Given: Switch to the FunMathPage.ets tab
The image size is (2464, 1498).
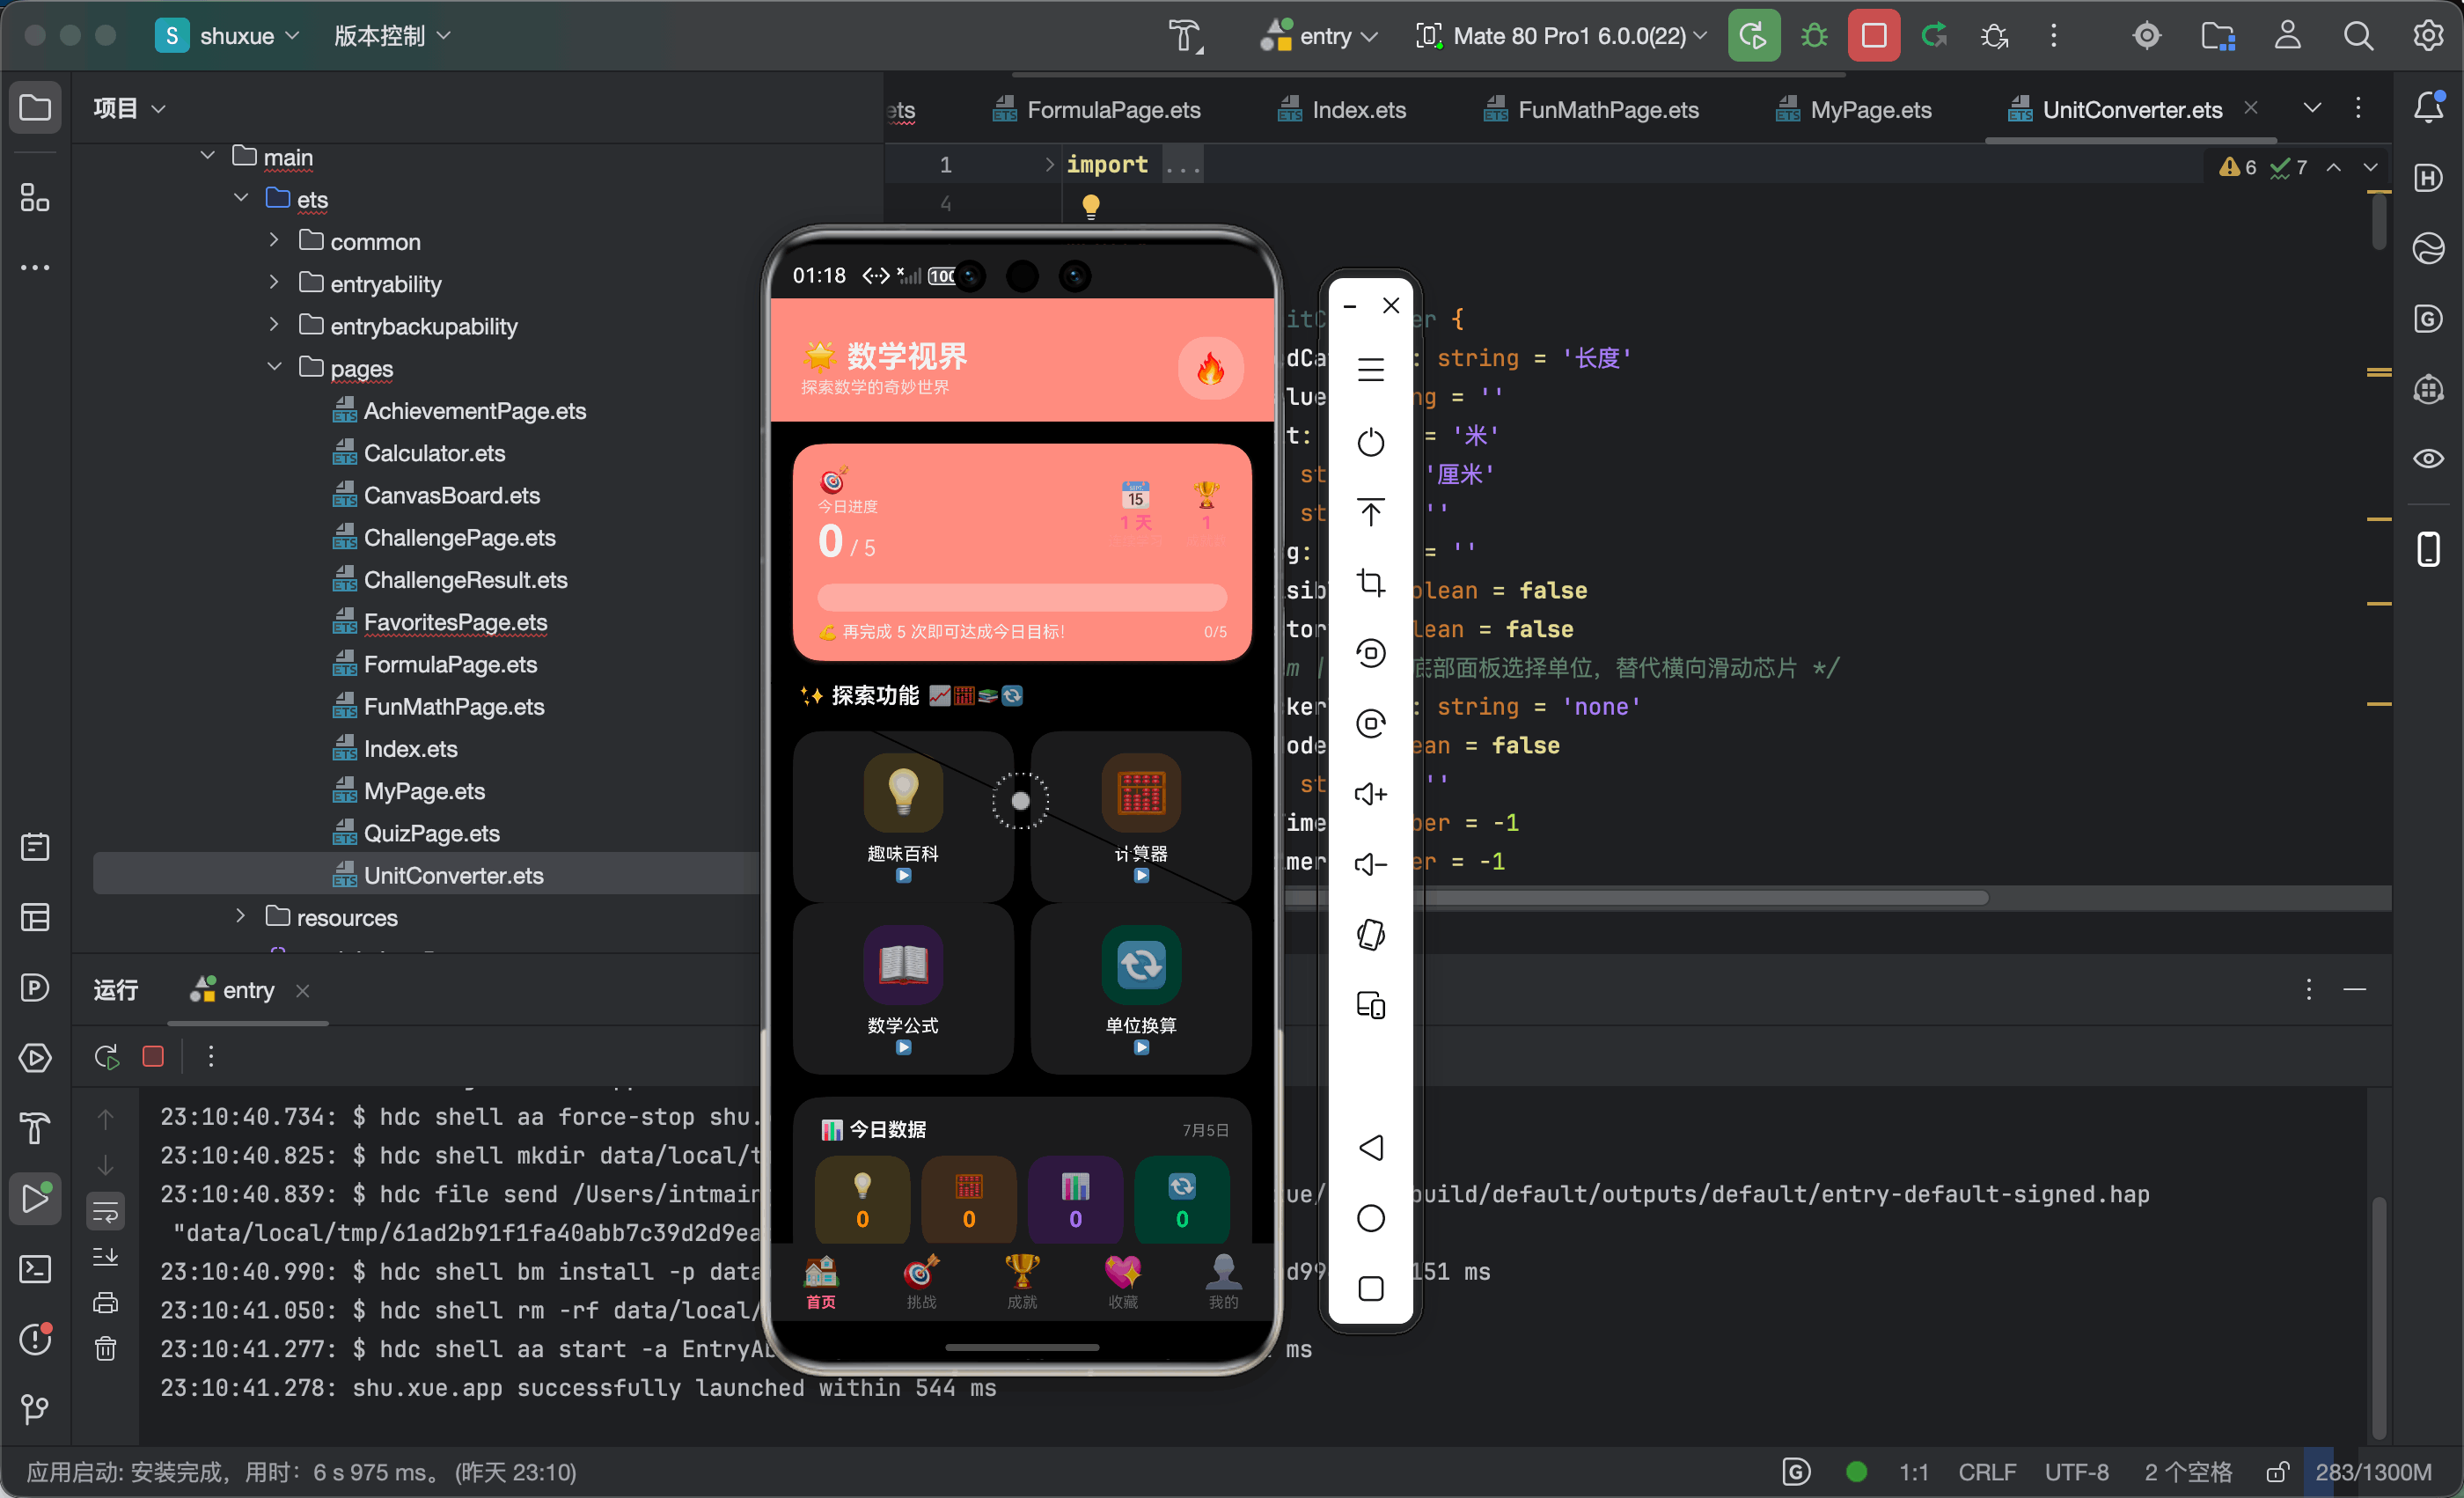Looking at the screenshot, I should coord(1591,110).
